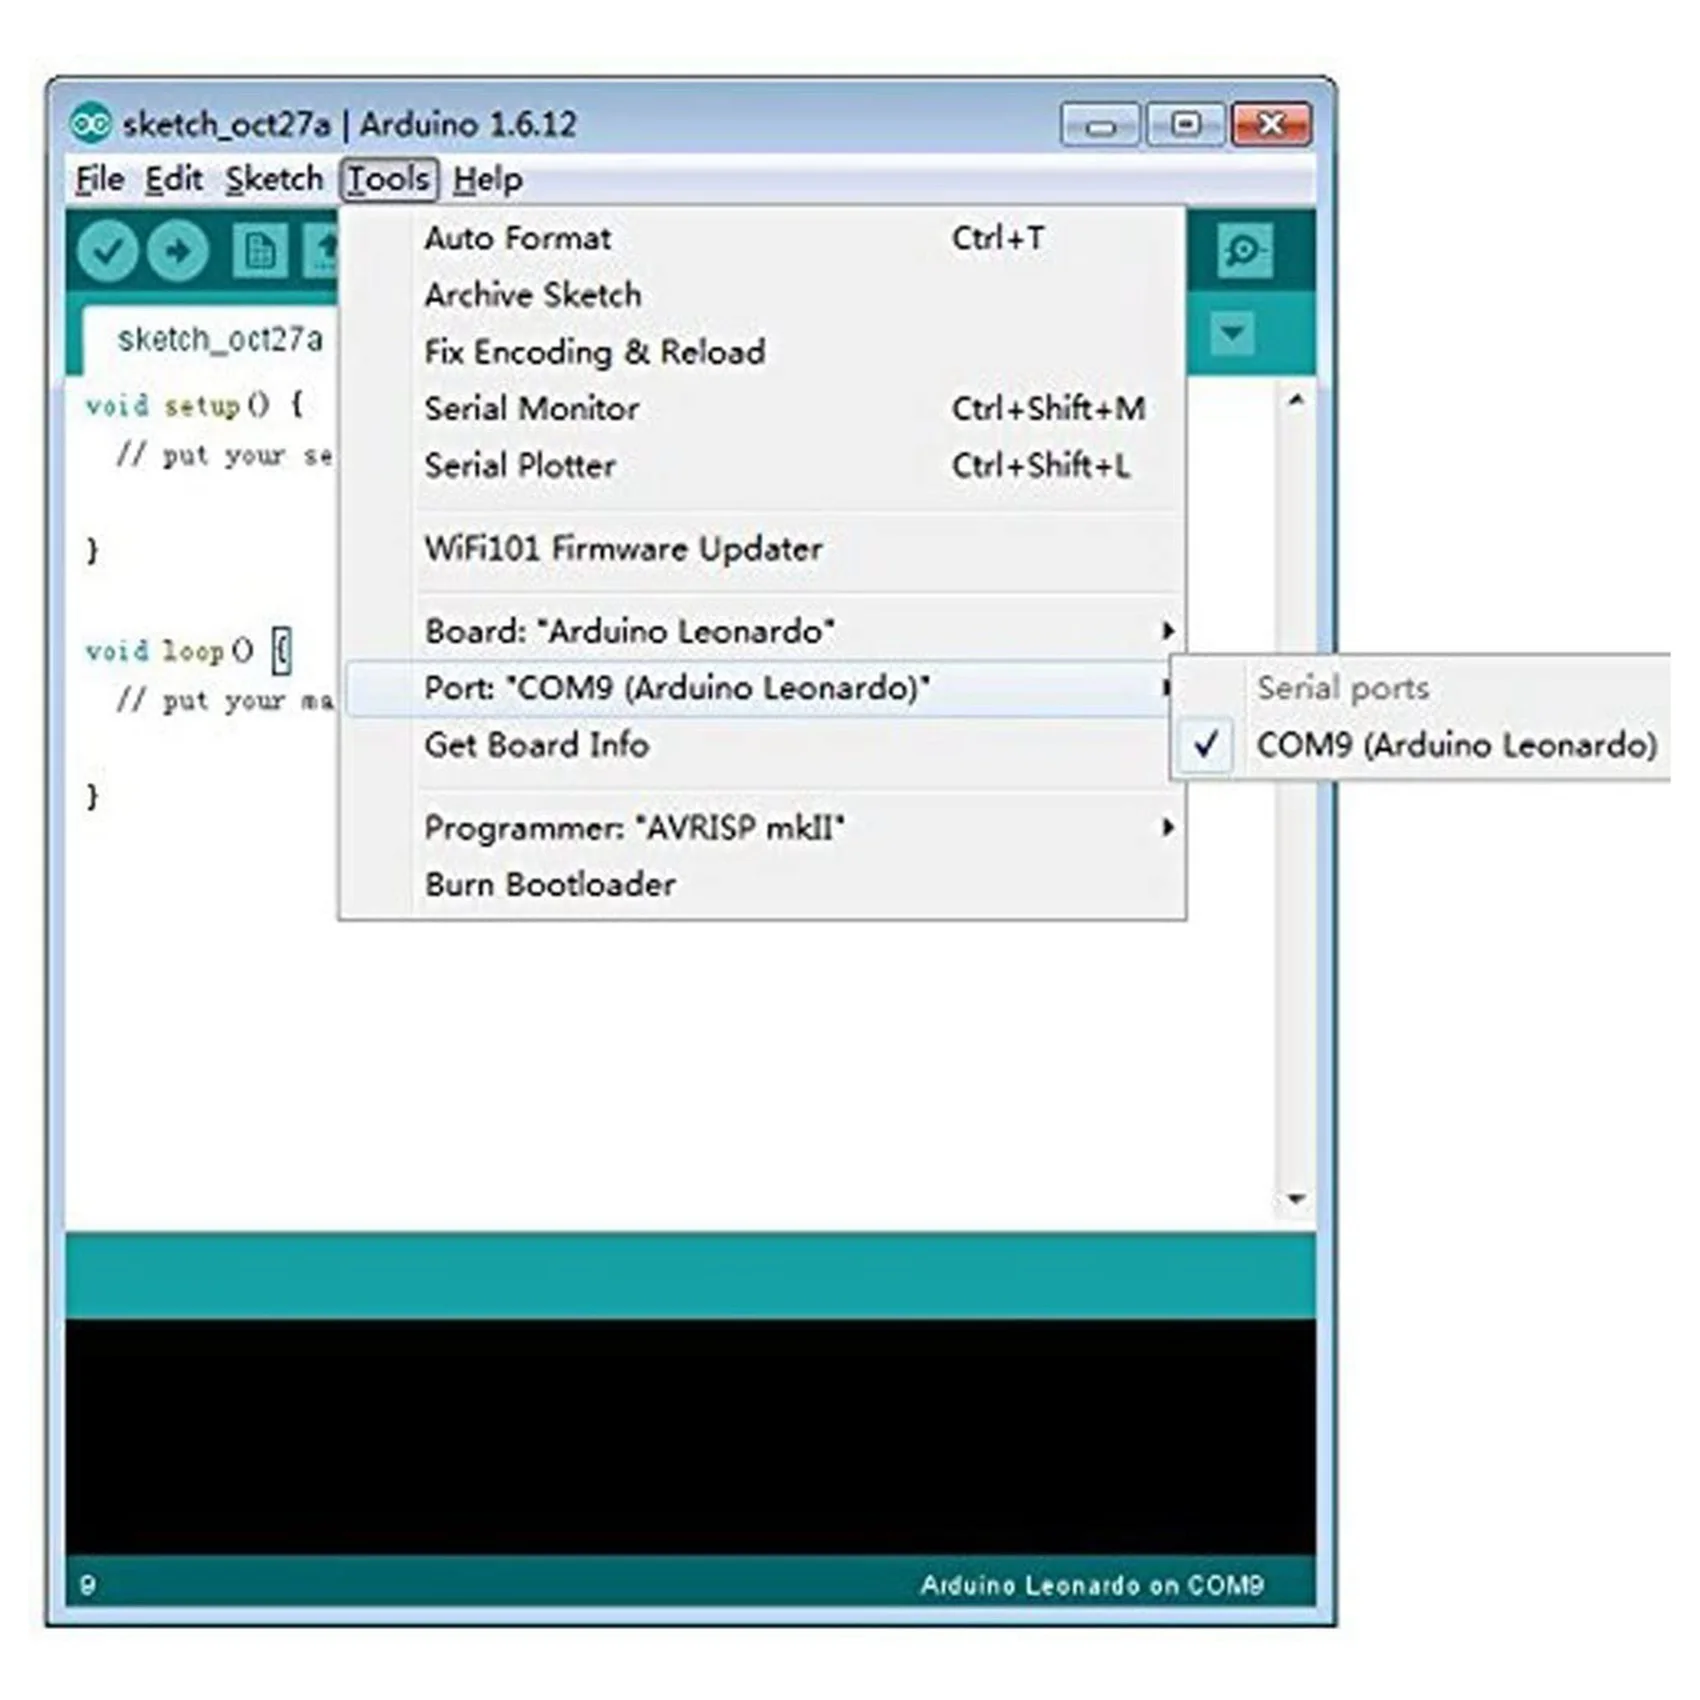This screenshot has height=1700, width=1700.
Task: Click the editor scrollbar down arrow
Action: point(1296,1199)
